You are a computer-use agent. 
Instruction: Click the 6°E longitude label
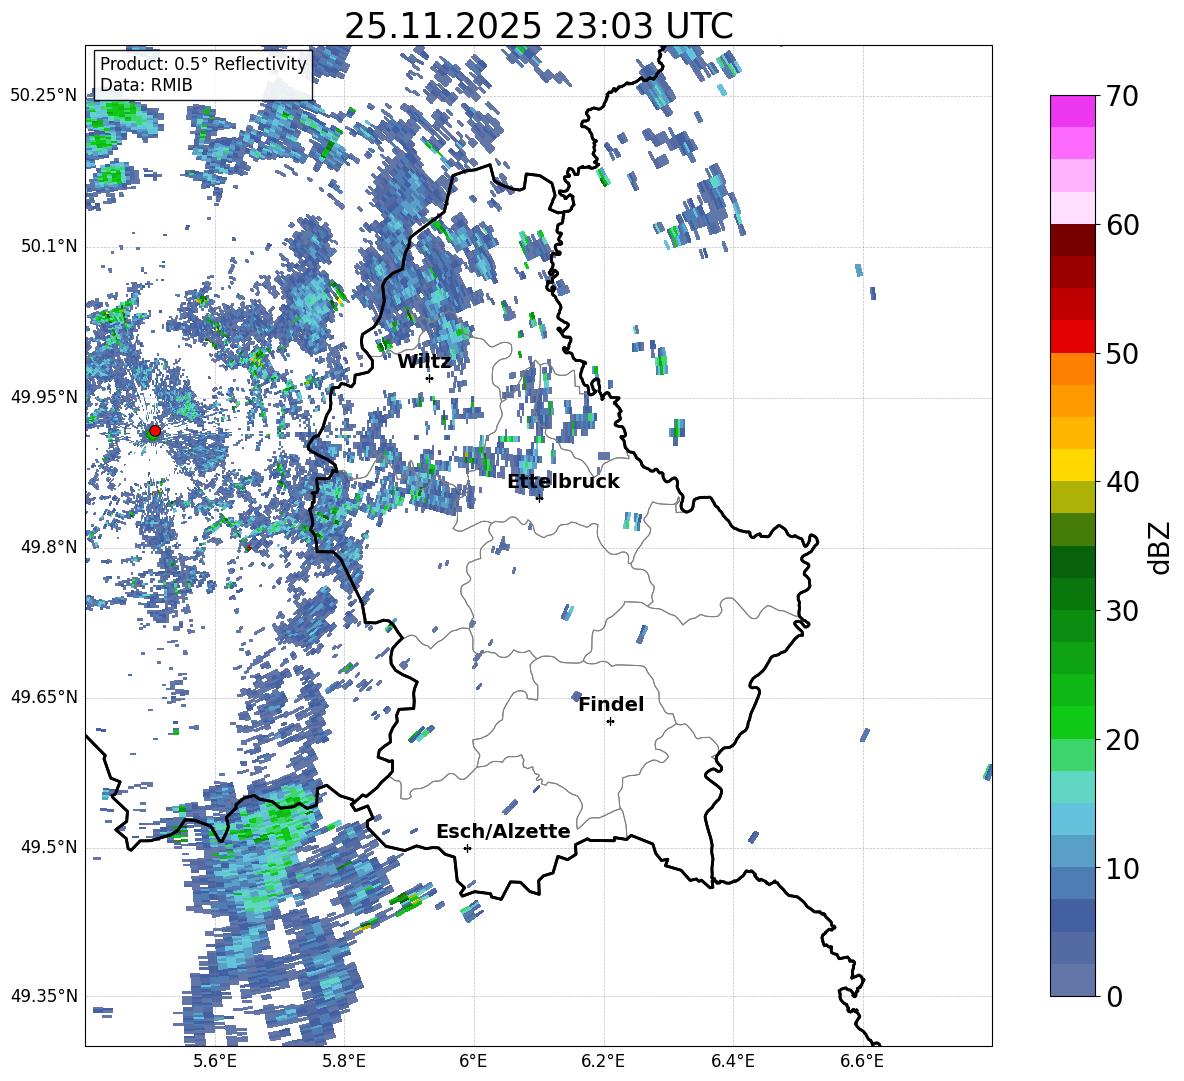pos(473,1062)
